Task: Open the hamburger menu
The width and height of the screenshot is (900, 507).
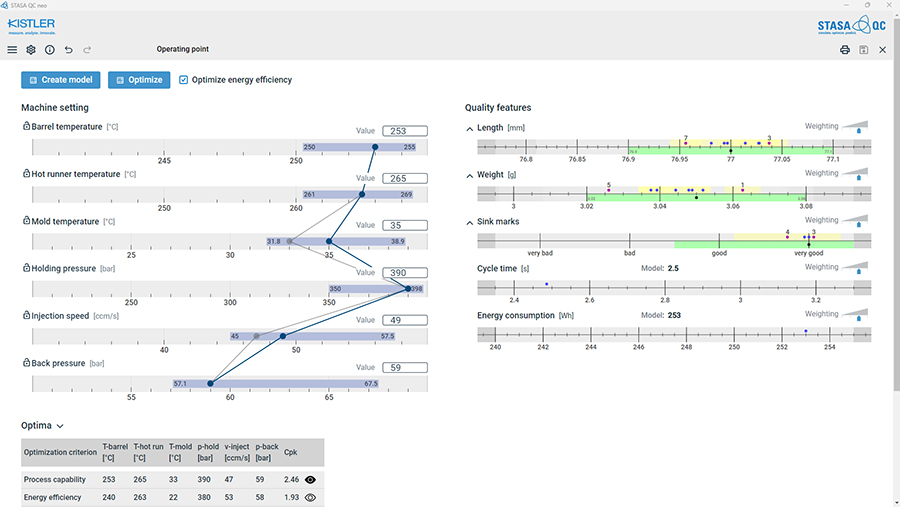Action: 12,49
